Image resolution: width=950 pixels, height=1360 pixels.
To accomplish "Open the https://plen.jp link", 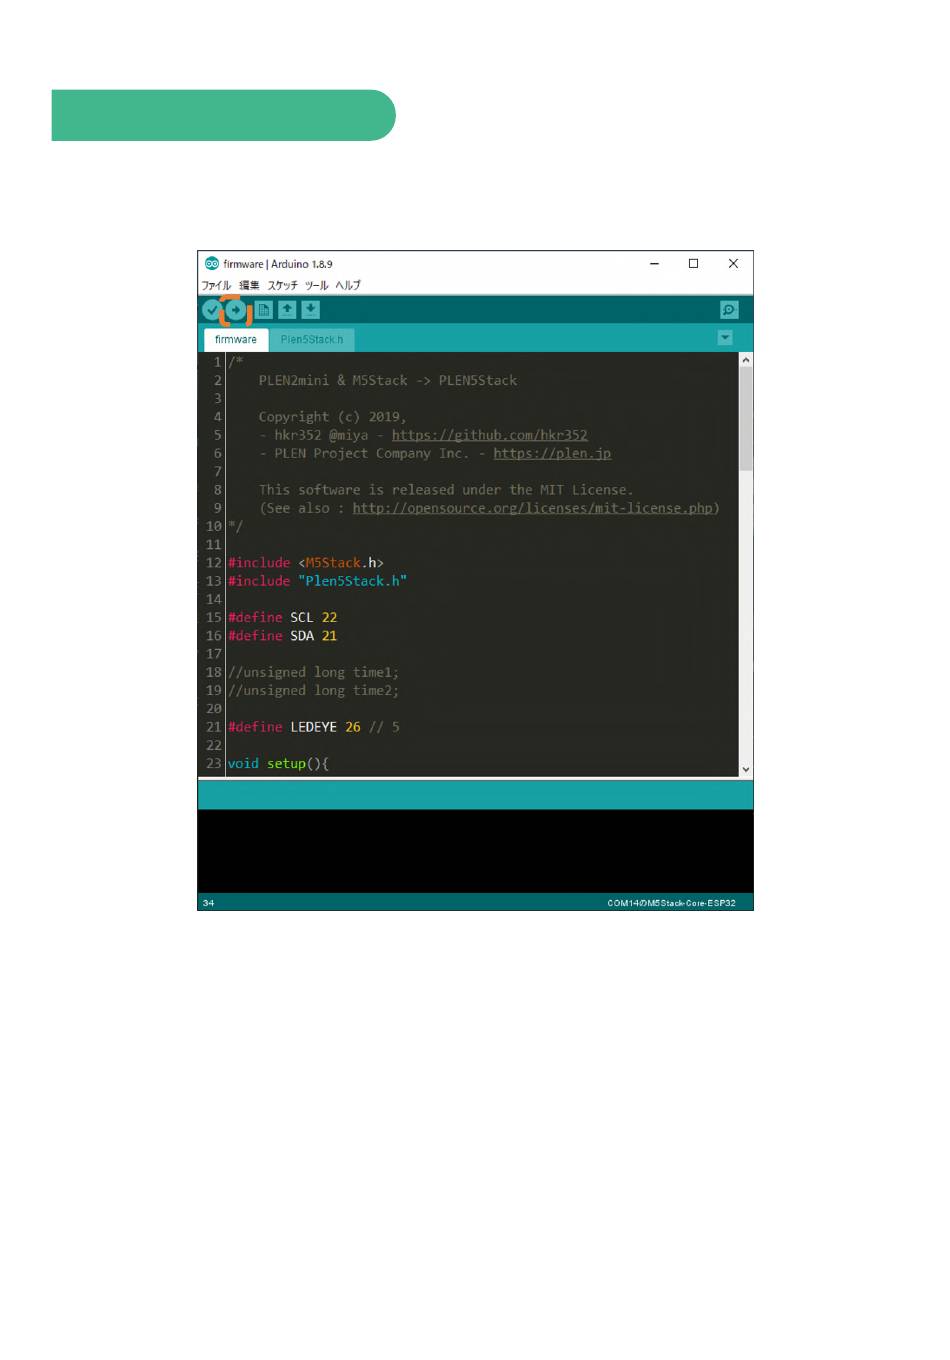I will tap(552, 453).
